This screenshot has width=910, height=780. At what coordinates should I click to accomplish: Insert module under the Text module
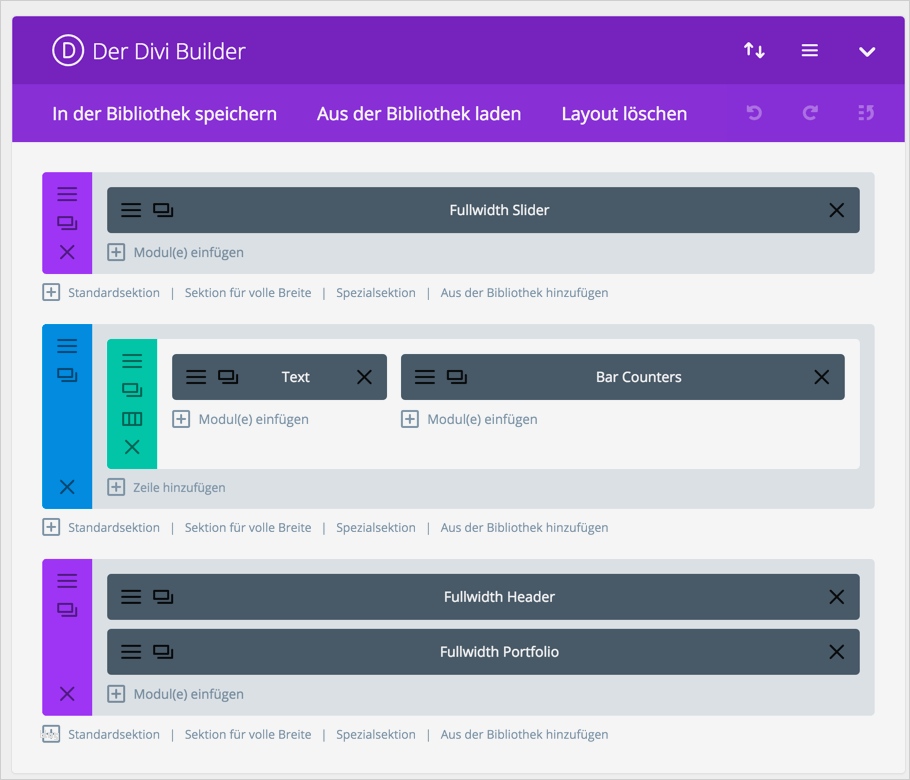click(x=241, y=419)
